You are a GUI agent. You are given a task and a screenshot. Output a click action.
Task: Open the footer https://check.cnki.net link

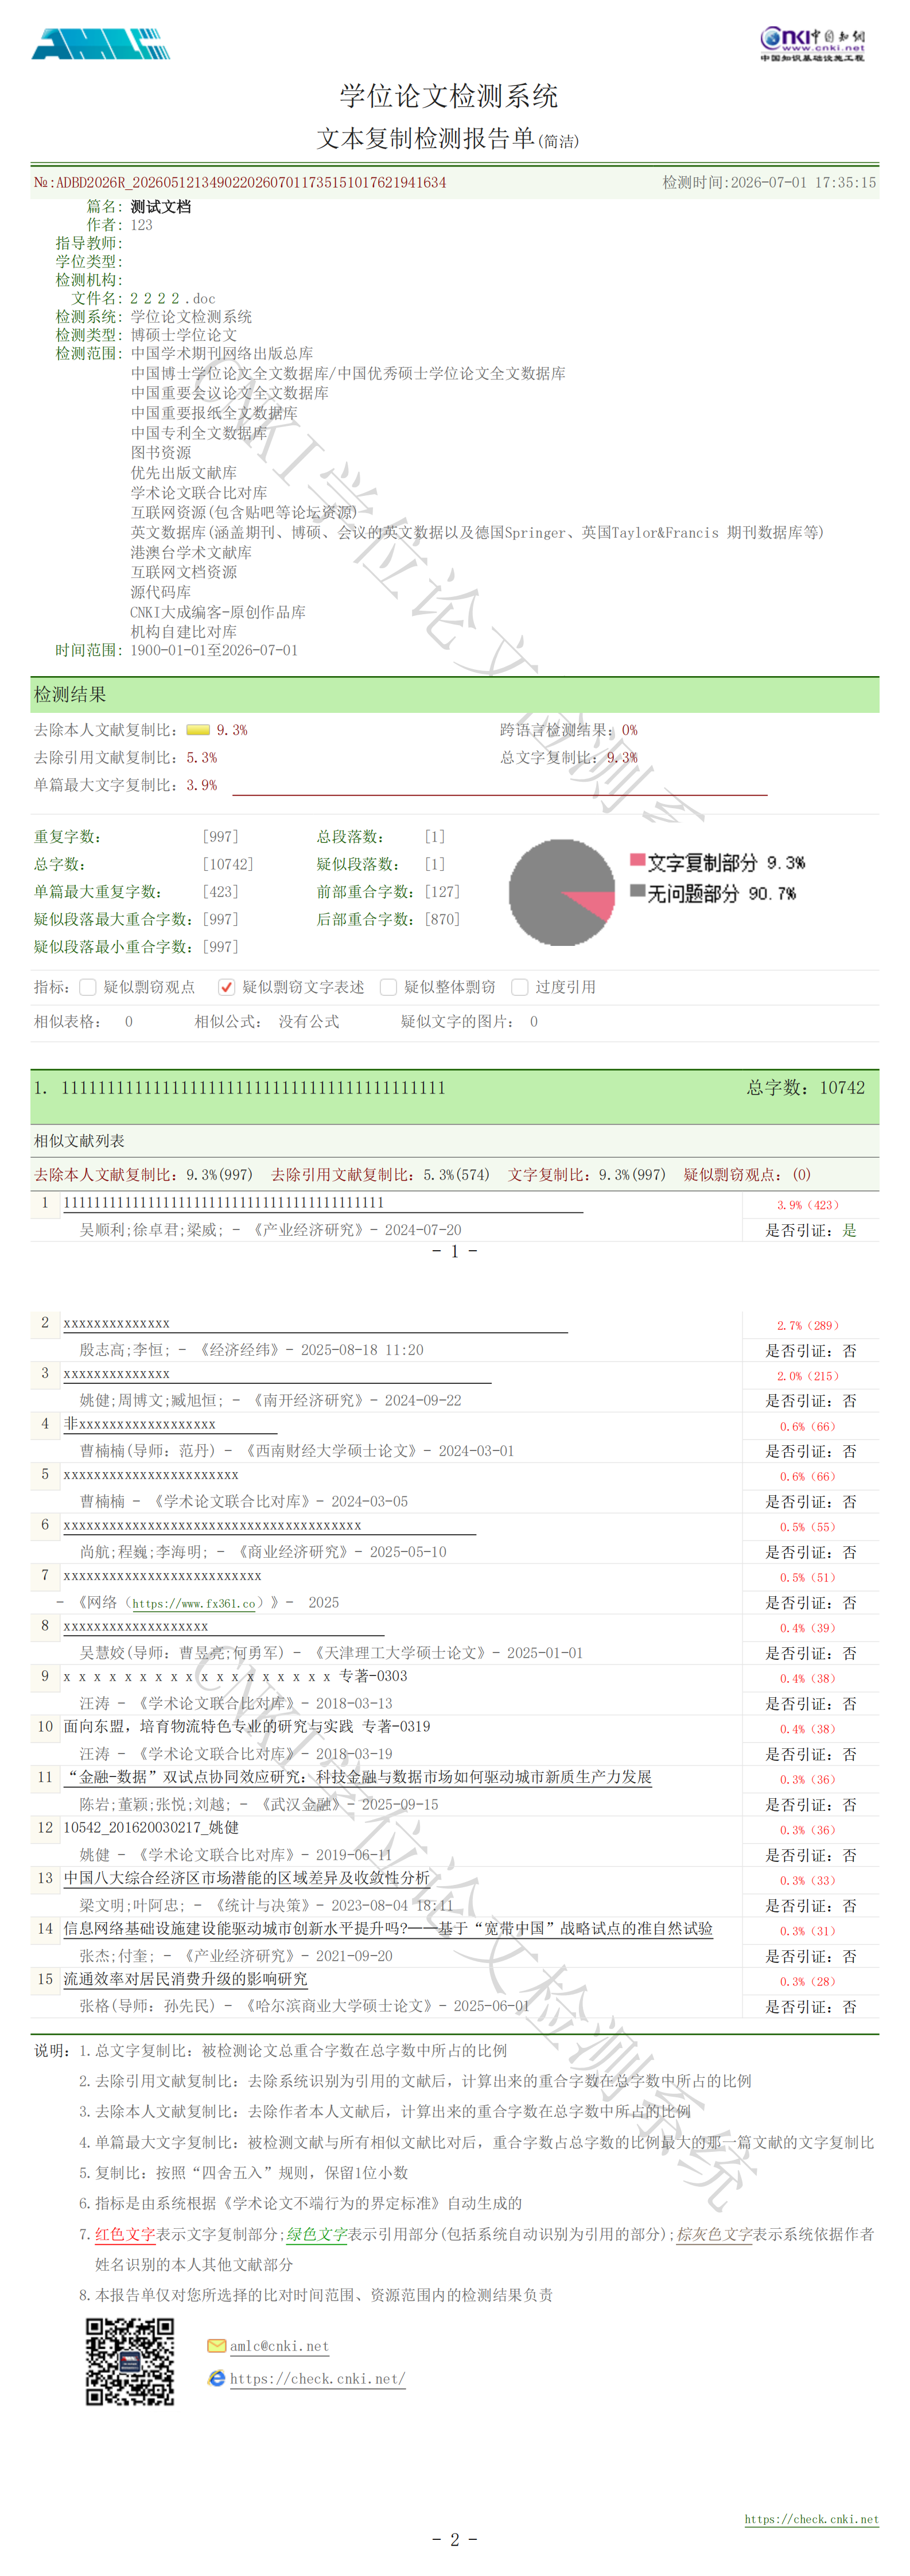tap(811, 2519)
